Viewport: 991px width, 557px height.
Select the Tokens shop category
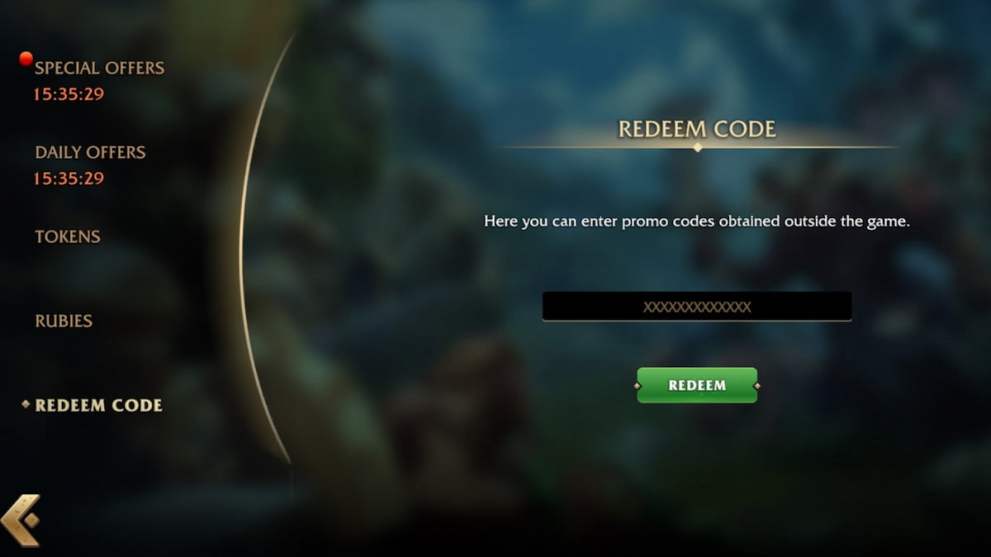point(67,236)
